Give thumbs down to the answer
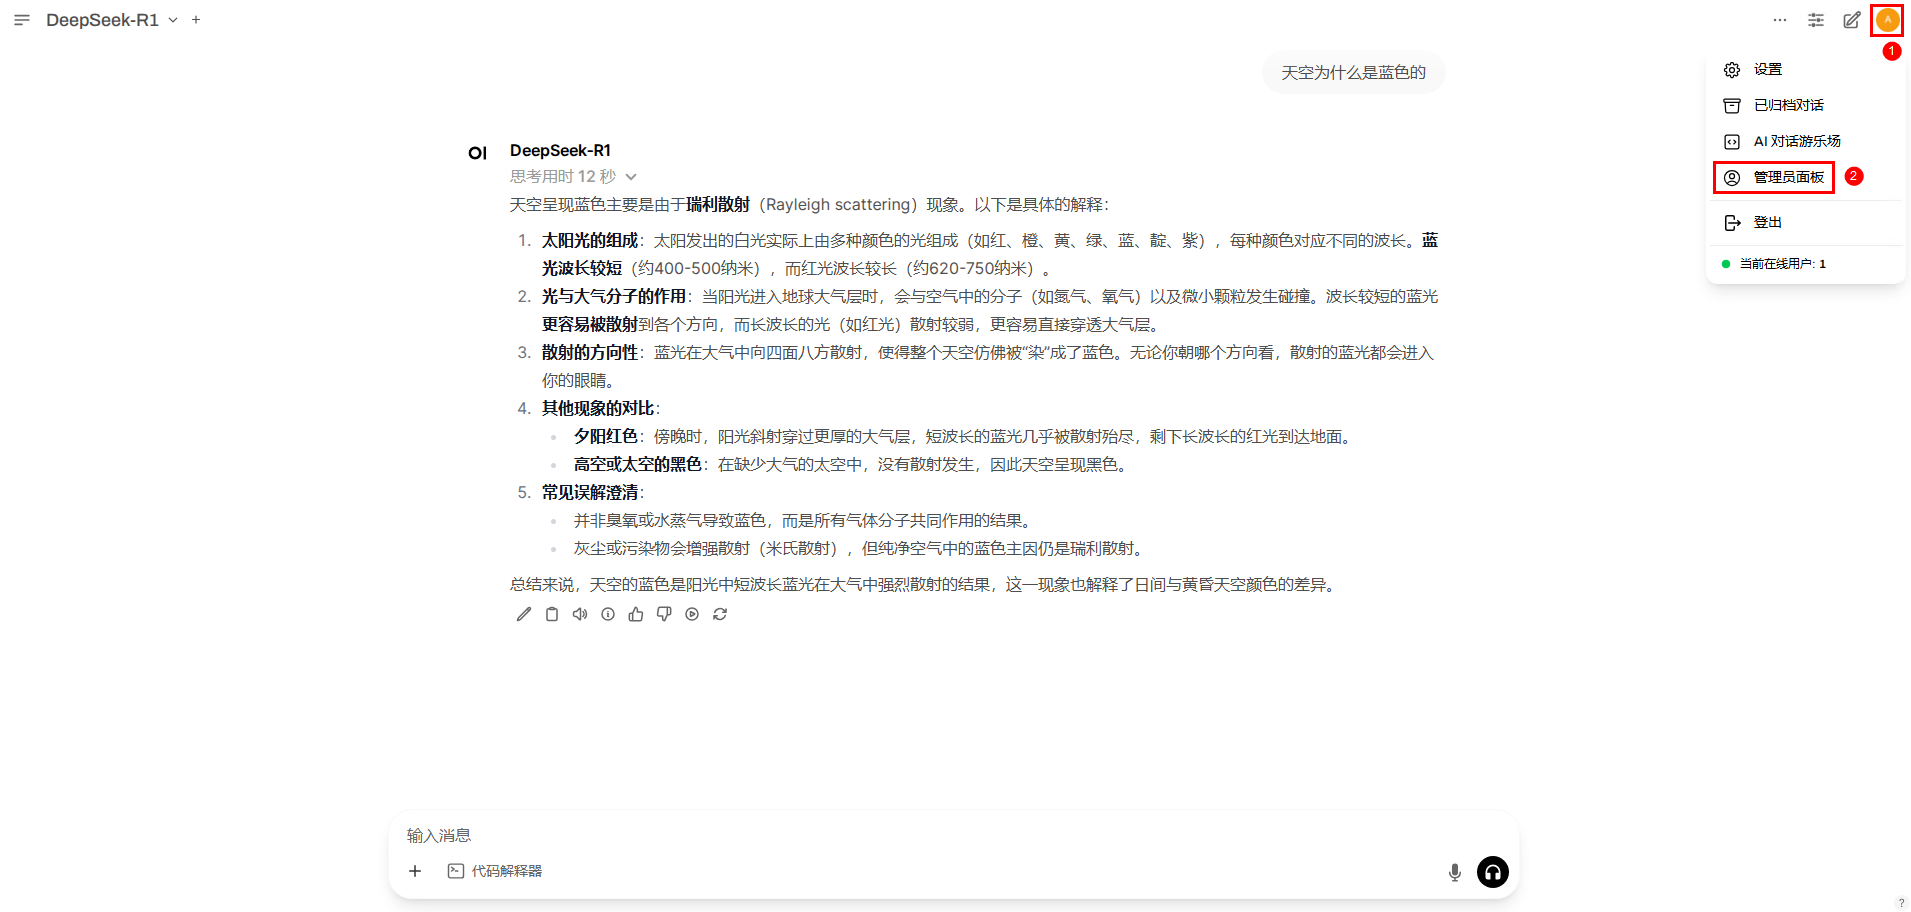Viewport: 1911px width, 912px height. [663, 614]
